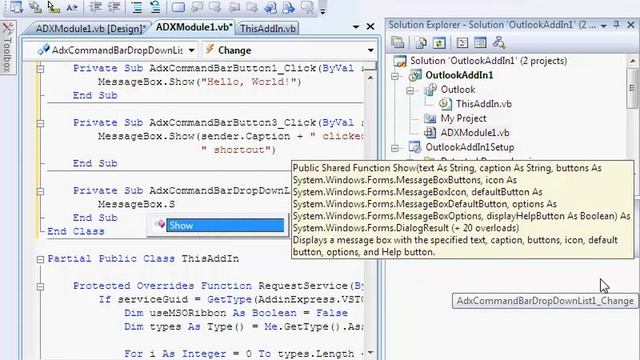Viewport: 640px width, 360px height.
Task: Collapse the AdxCommandBarButton3_Click sub outline
Action: (40, 123)
